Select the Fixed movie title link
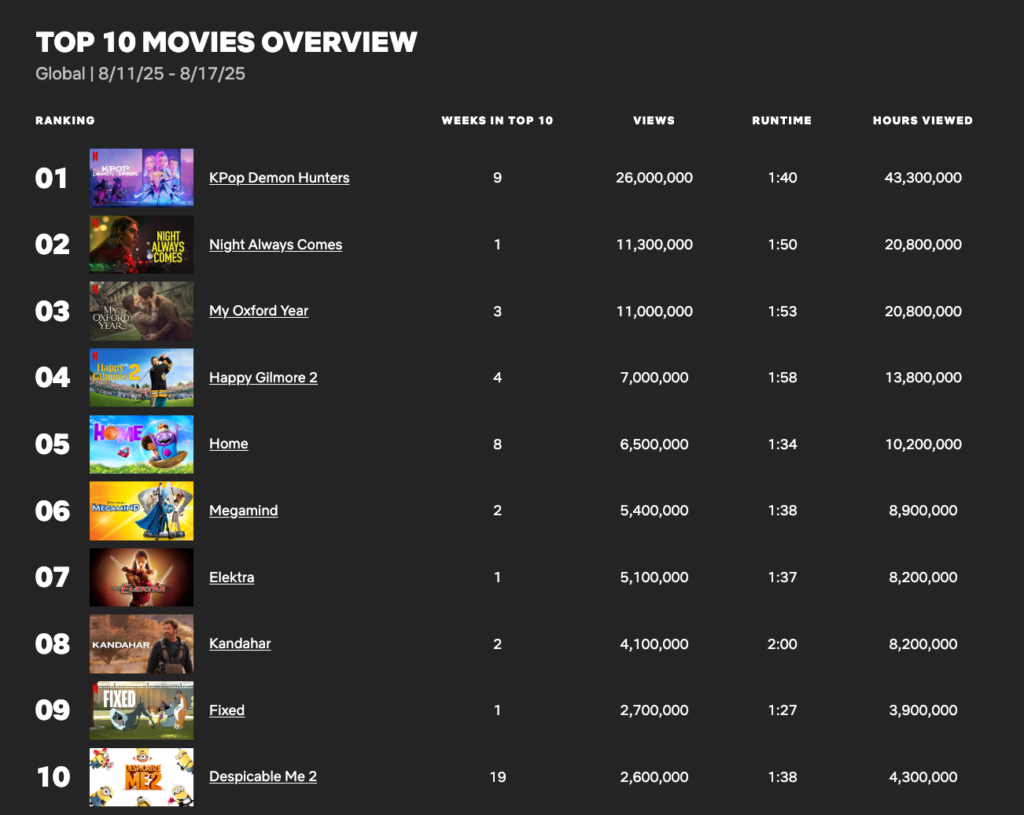The height and width of the screenshot is (815, 1024). click(226, 711)
